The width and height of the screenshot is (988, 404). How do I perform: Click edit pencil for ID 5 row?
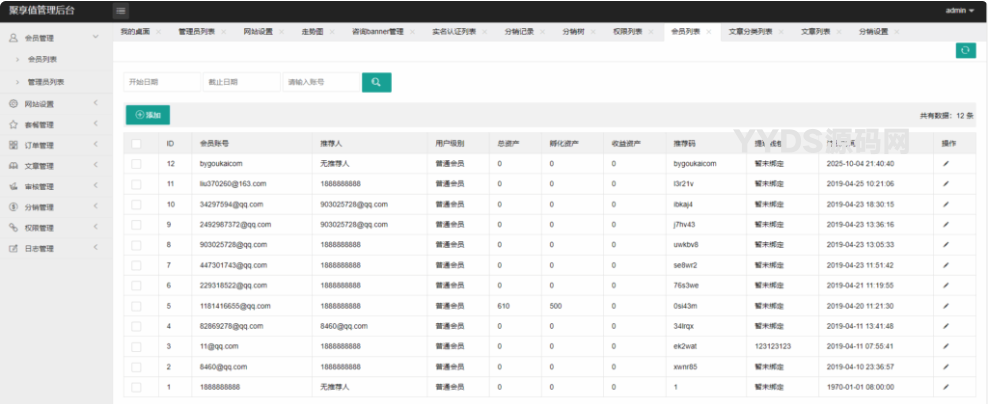tap(945, 305)
